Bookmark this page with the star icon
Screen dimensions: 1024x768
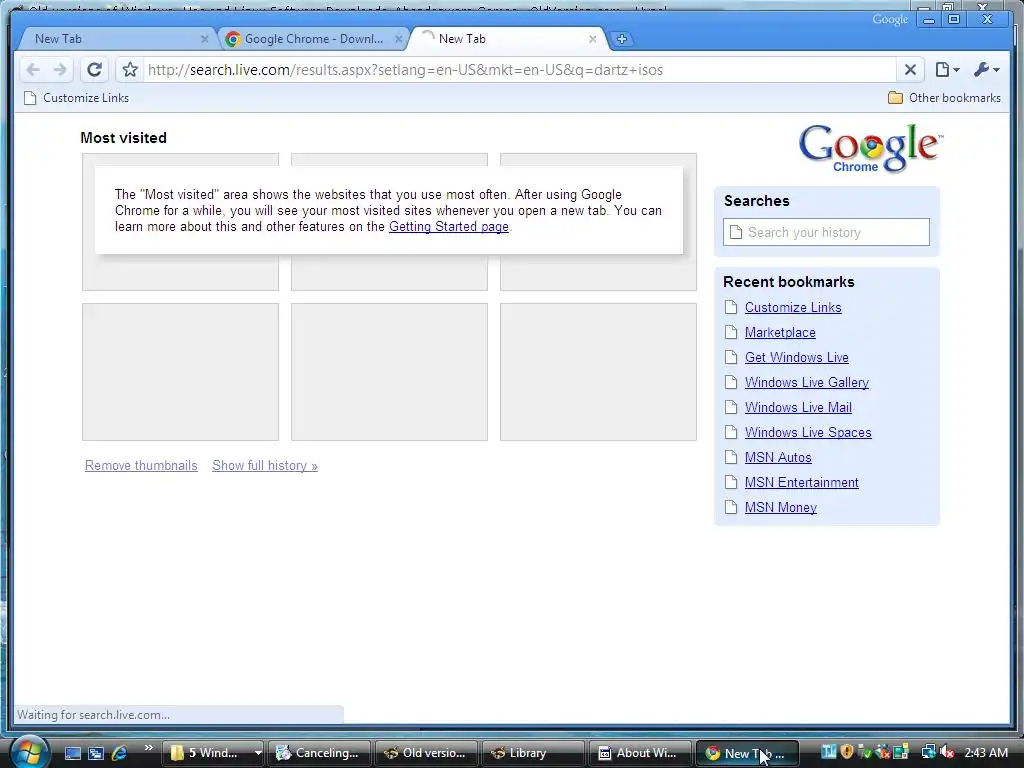click(x=130, y=70)
